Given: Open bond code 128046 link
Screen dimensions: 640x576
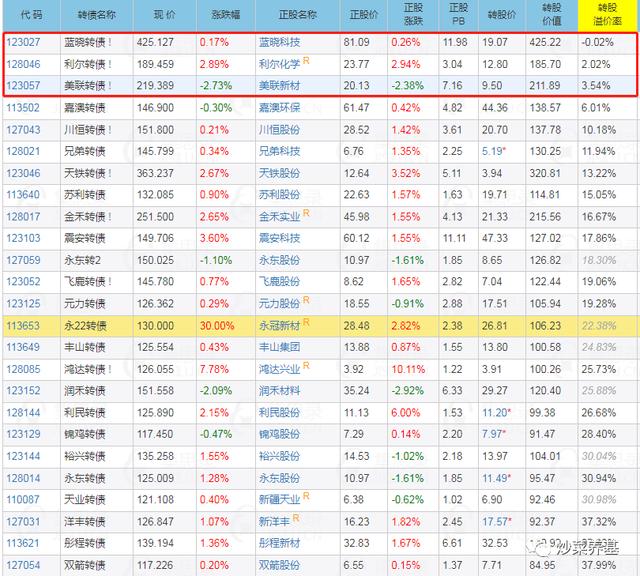Looking at the screenshot, I should 23,64.
